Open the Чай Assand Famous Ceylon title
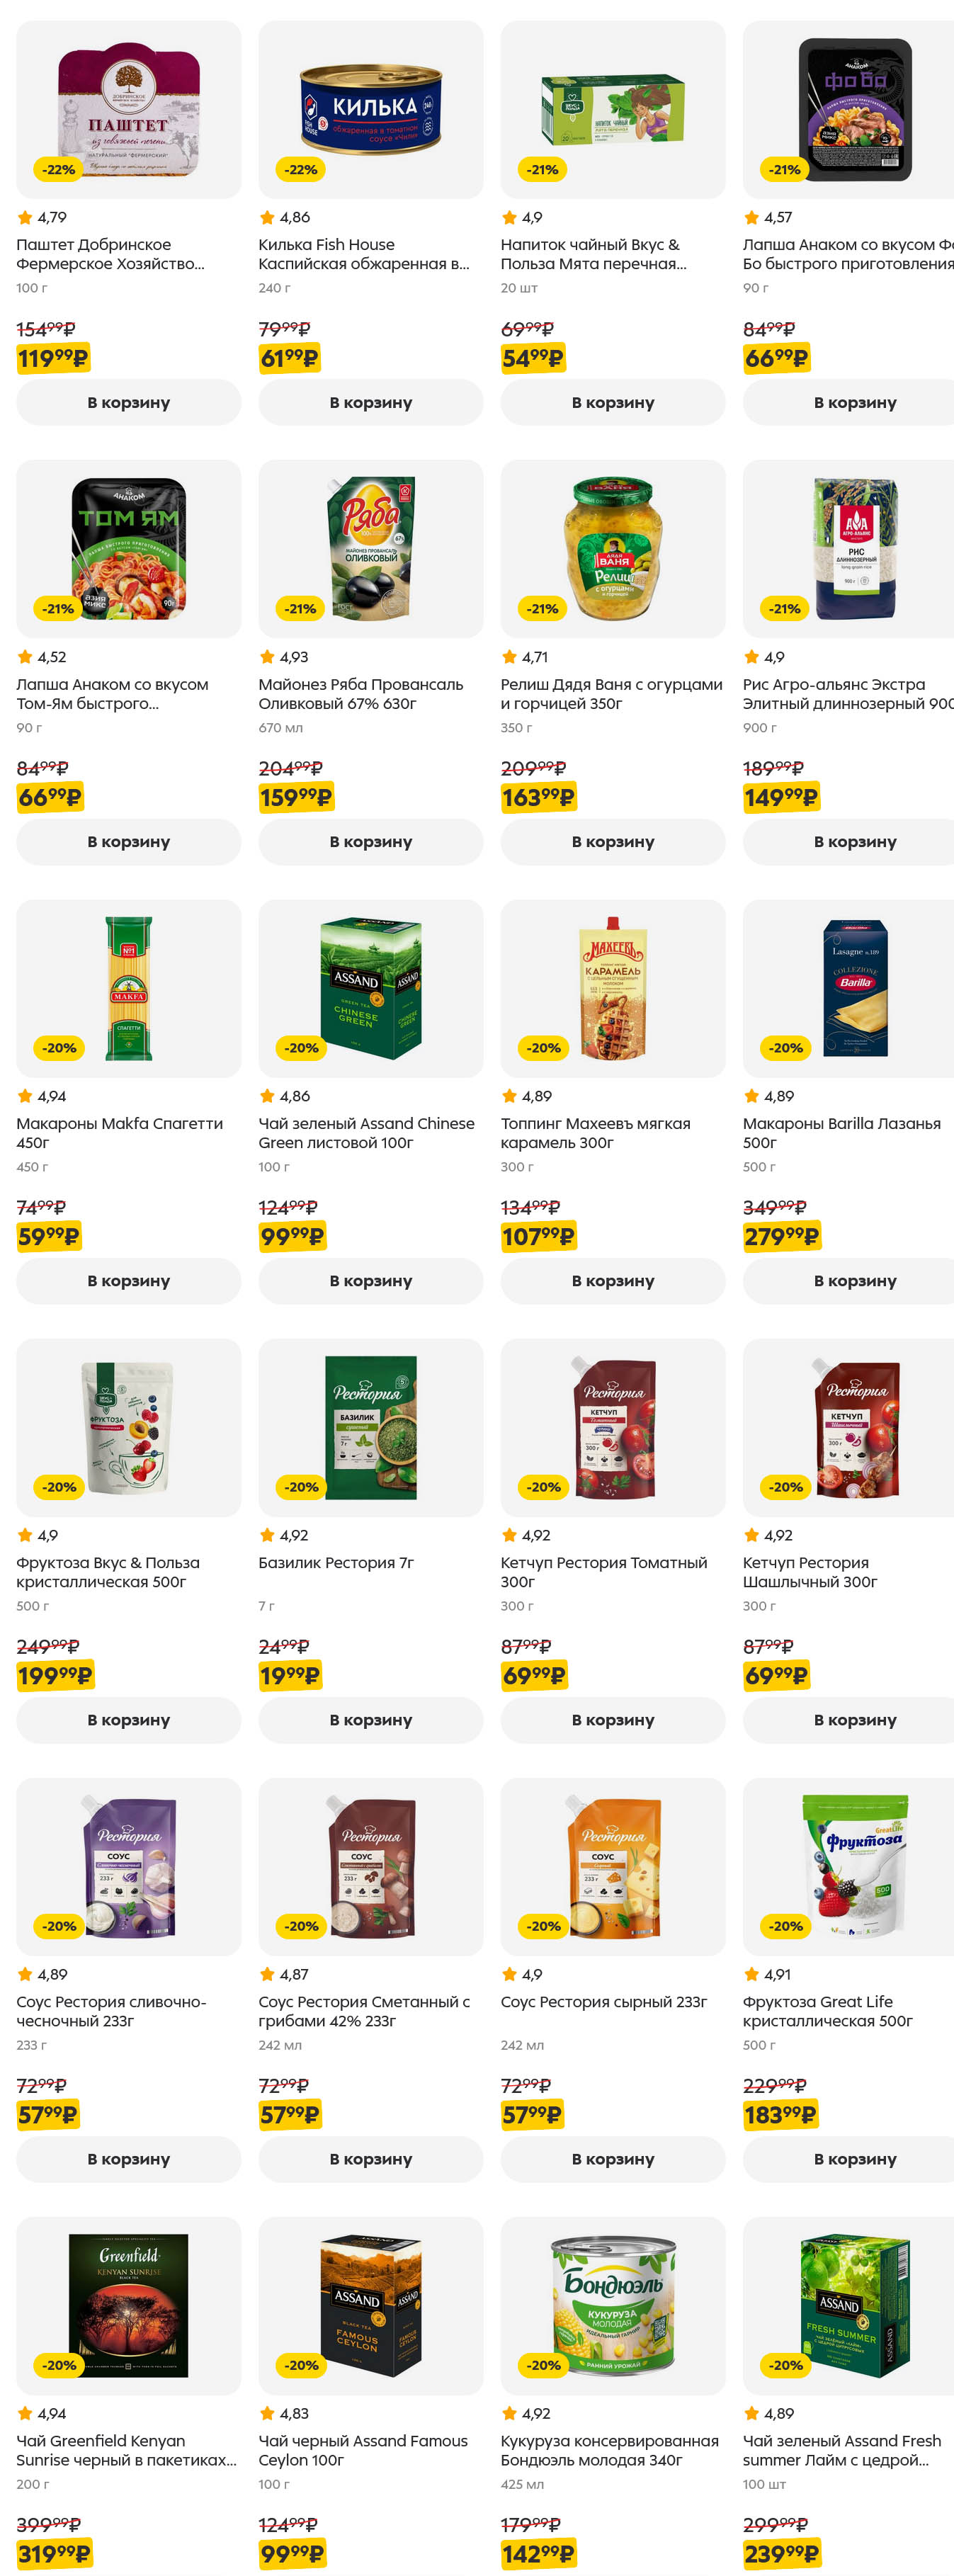This screenshot has width=954, height=2576. point(362,2450)
